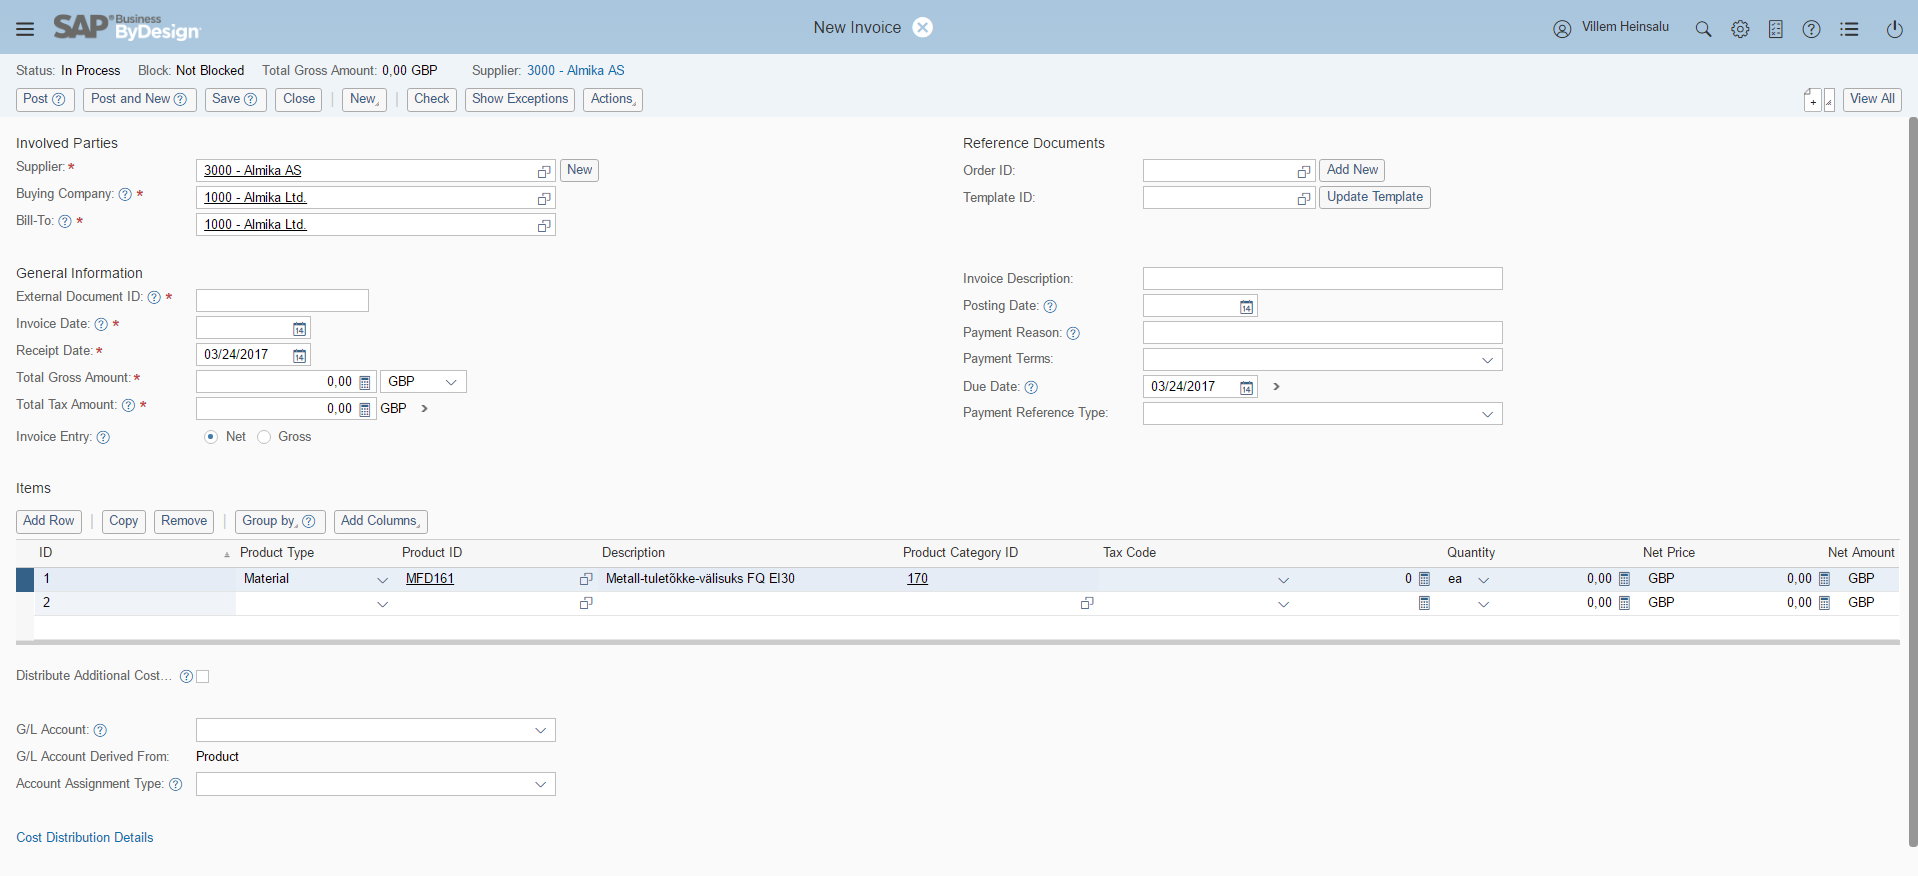
Task: Open Order ID value help icon
Action: (1304, 172)
